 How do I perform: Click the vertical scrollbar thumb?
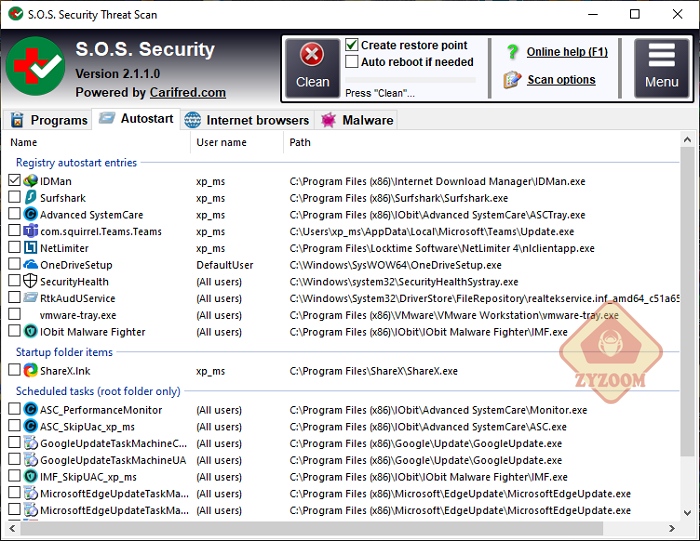688,302
